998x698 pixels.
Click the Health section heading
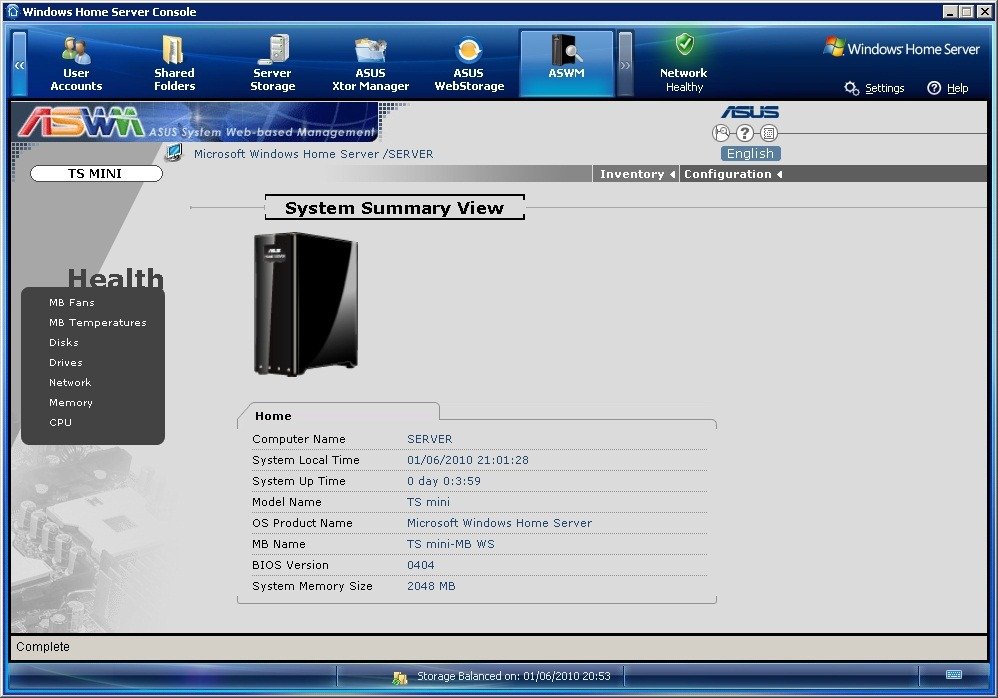click(x=115, y=278)
